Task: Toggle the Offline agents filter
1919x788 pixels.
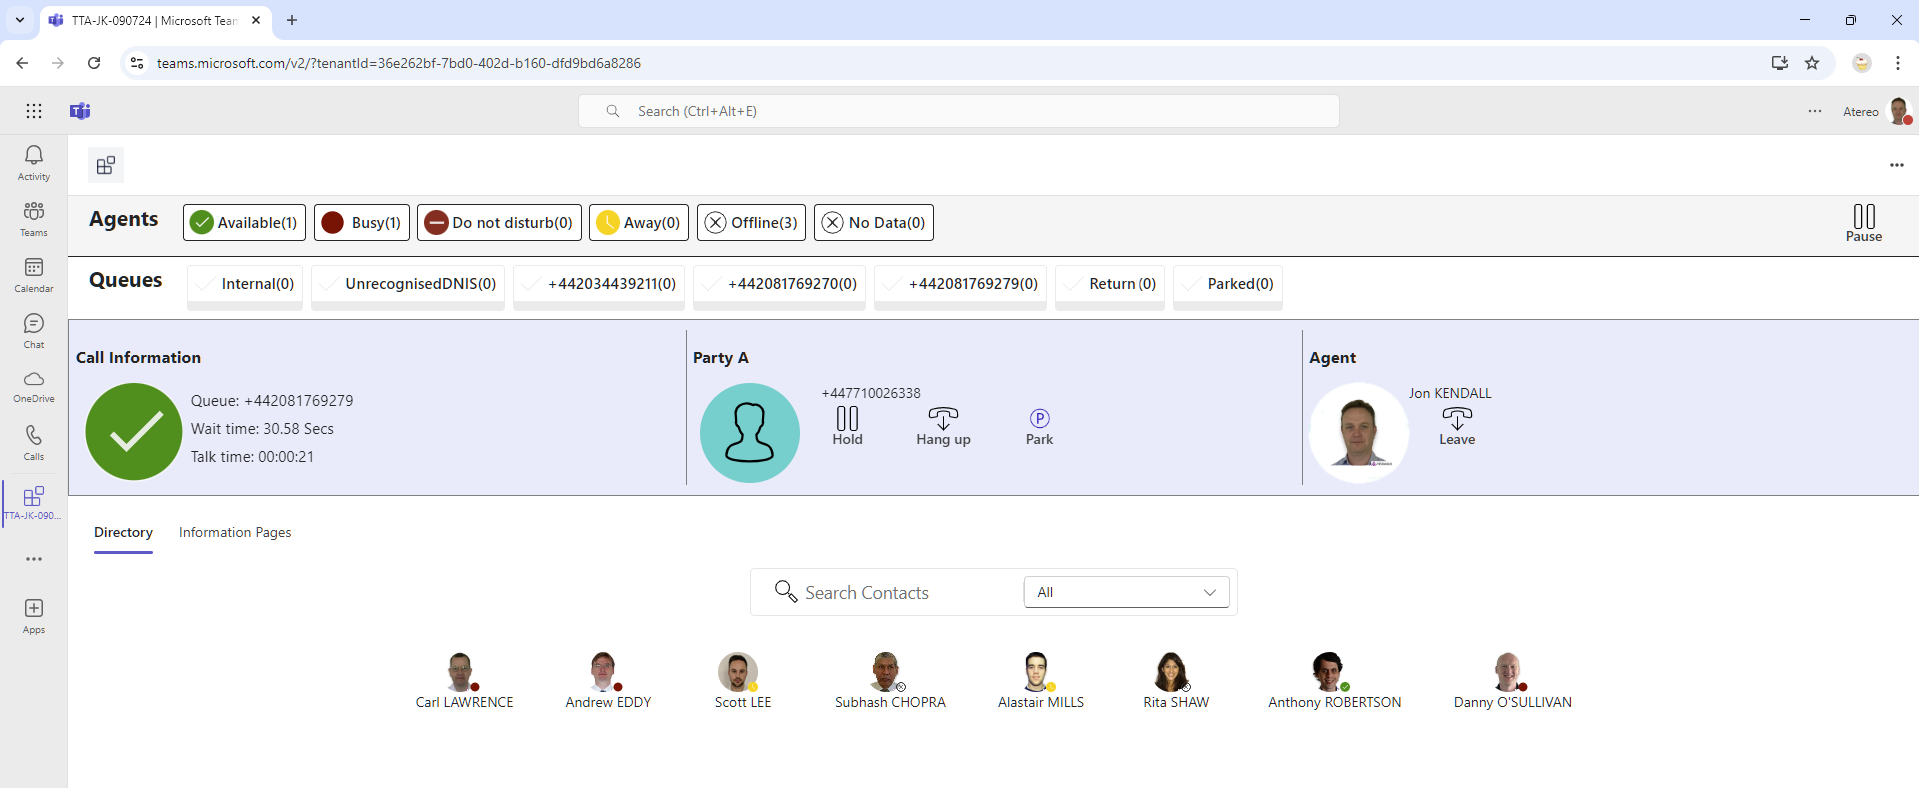Action: 751,222
